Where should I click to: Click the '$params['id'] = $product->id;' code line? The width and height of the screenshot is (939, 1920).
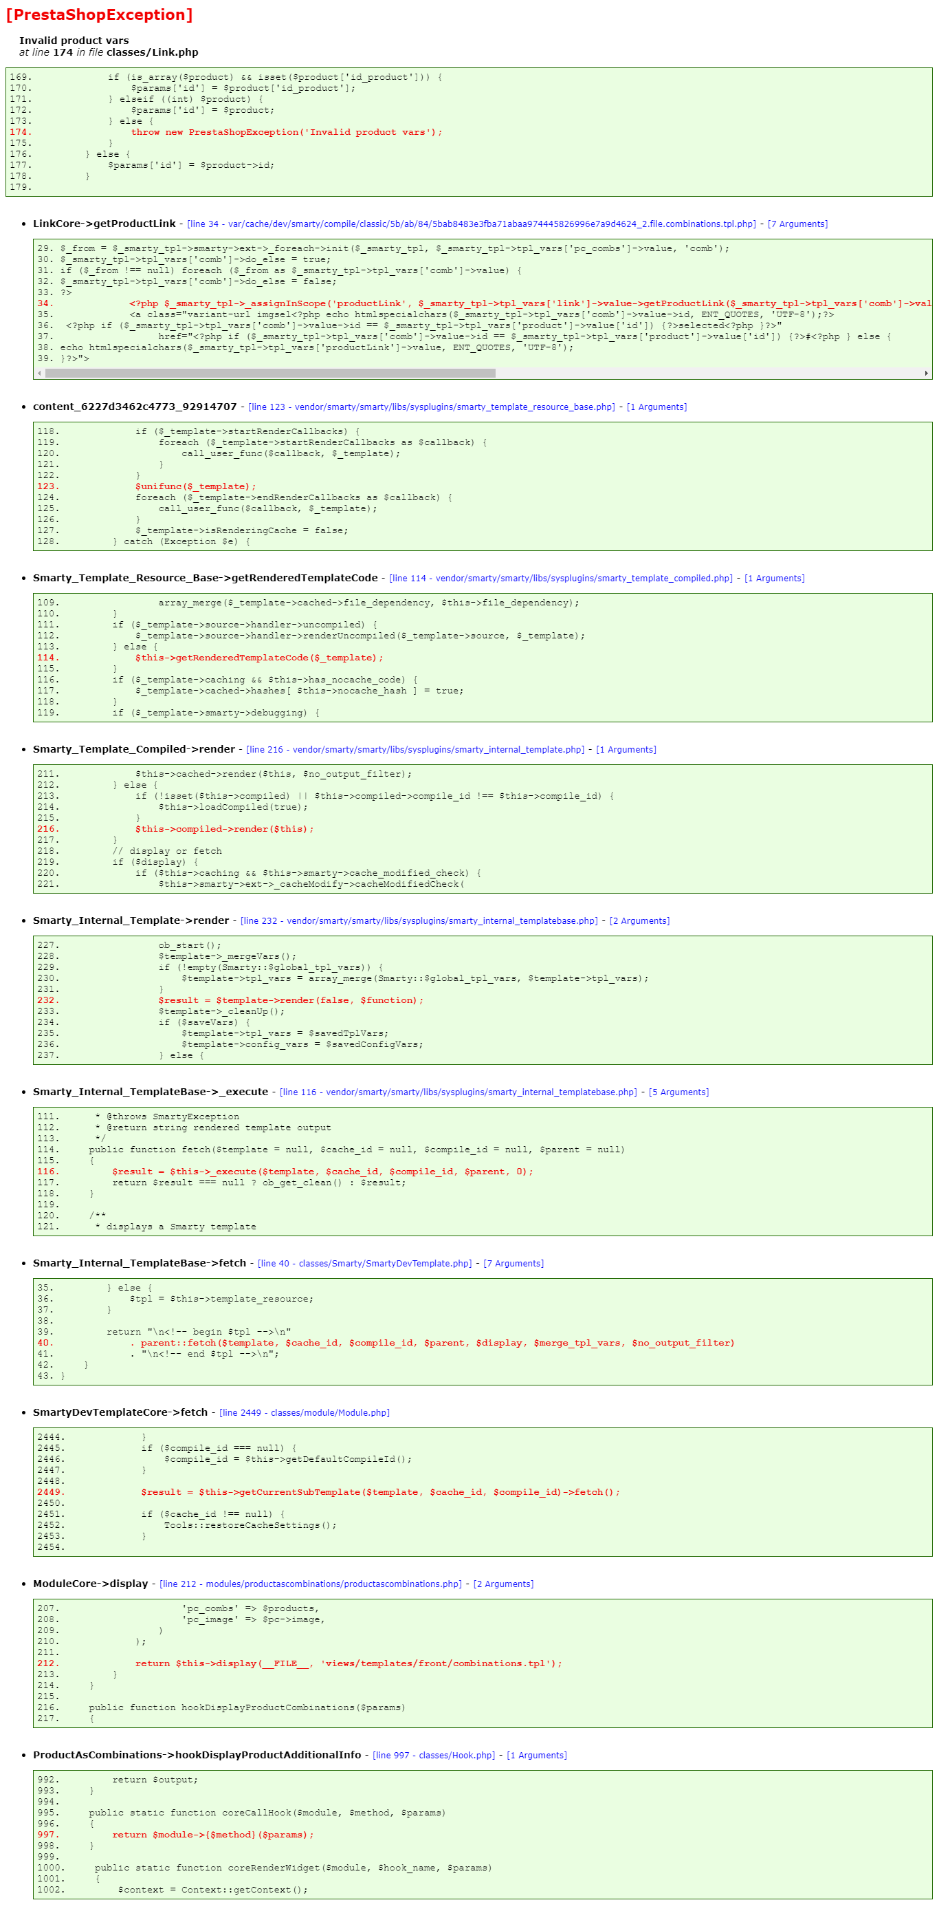pos(191,165)
